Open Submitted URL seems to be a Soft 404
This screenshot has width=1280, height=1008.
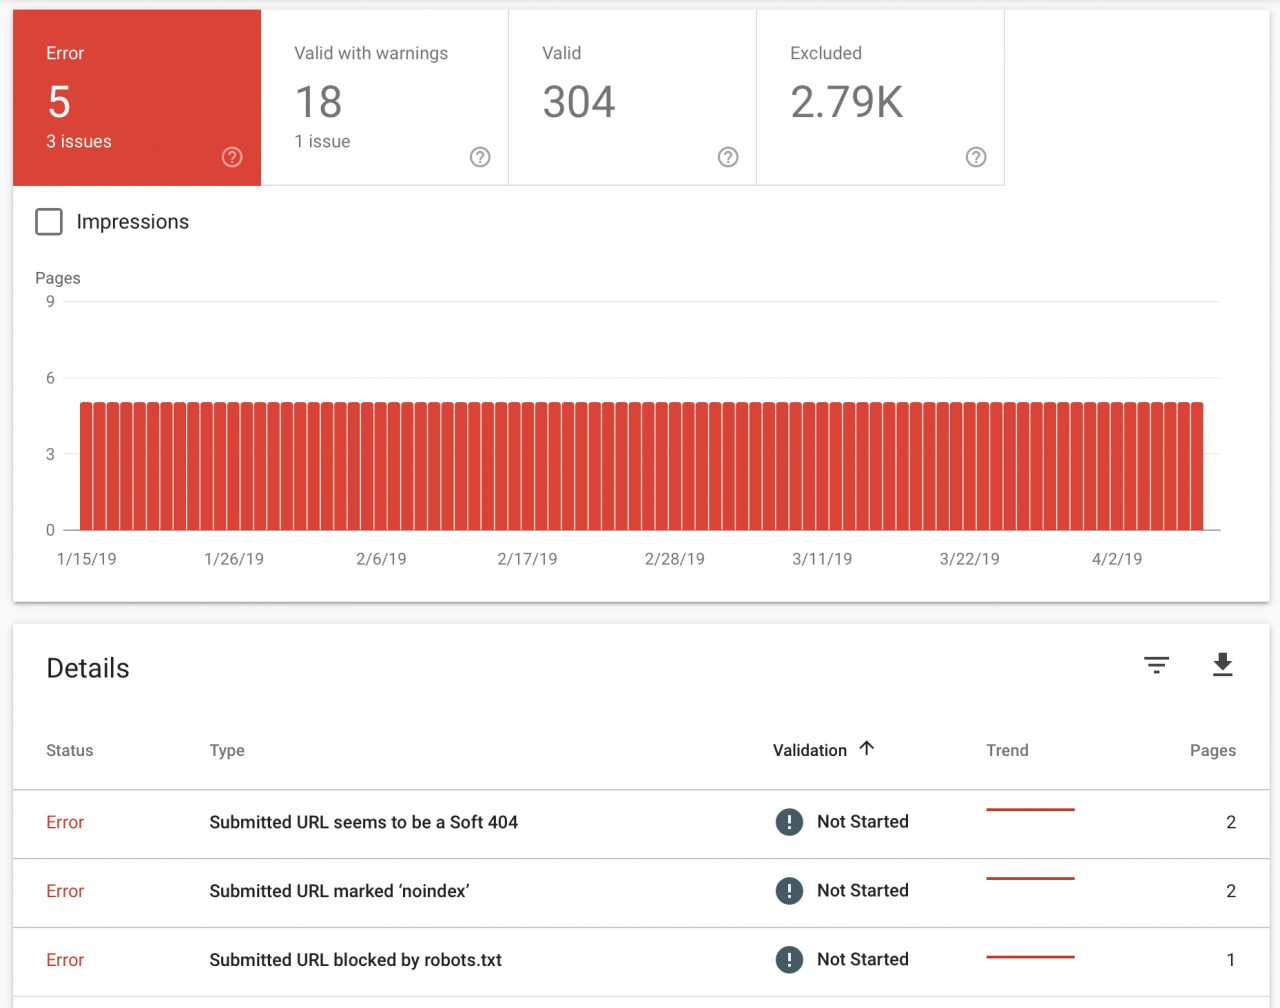tap(363, 822)
